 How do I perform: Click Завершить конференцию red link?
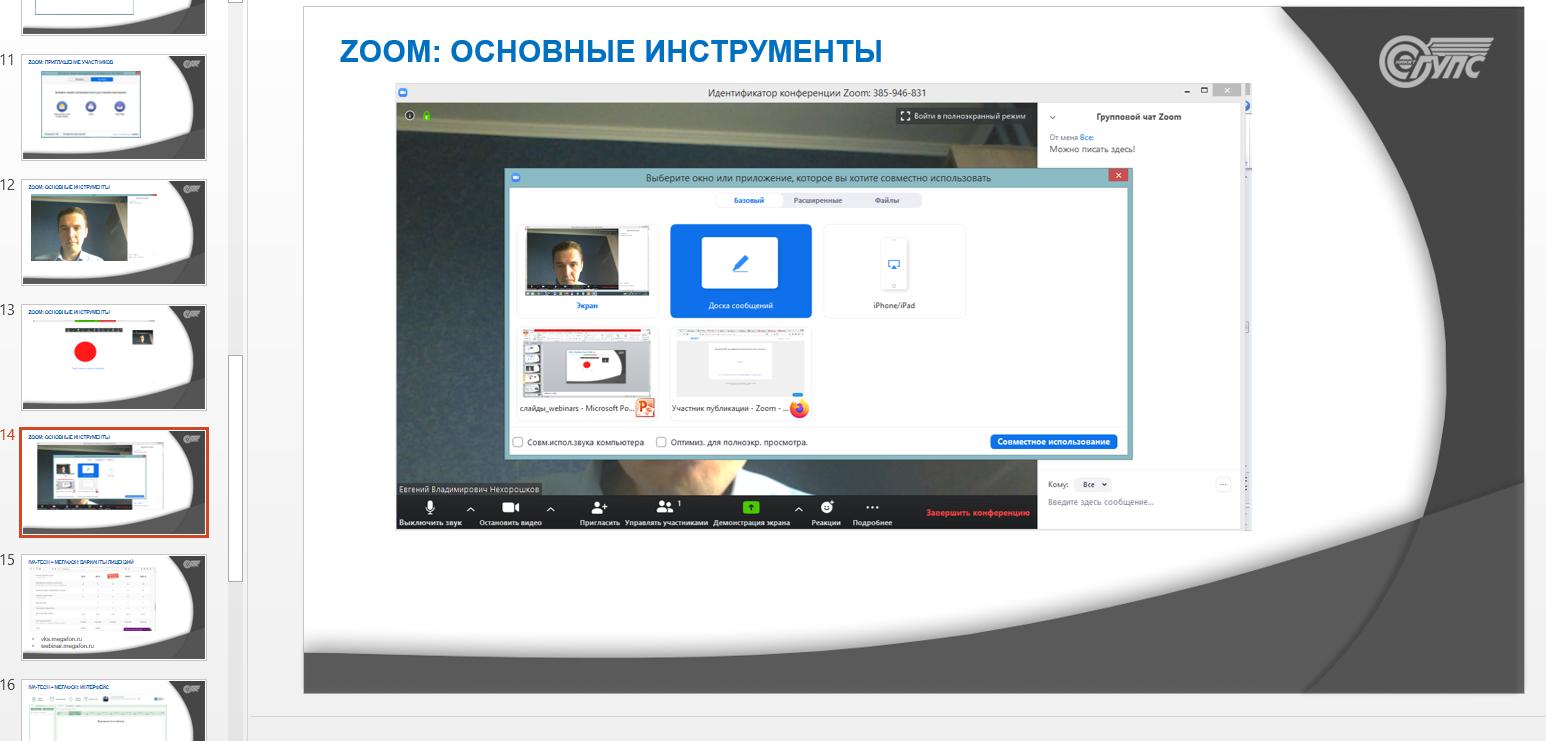point(977,513)
